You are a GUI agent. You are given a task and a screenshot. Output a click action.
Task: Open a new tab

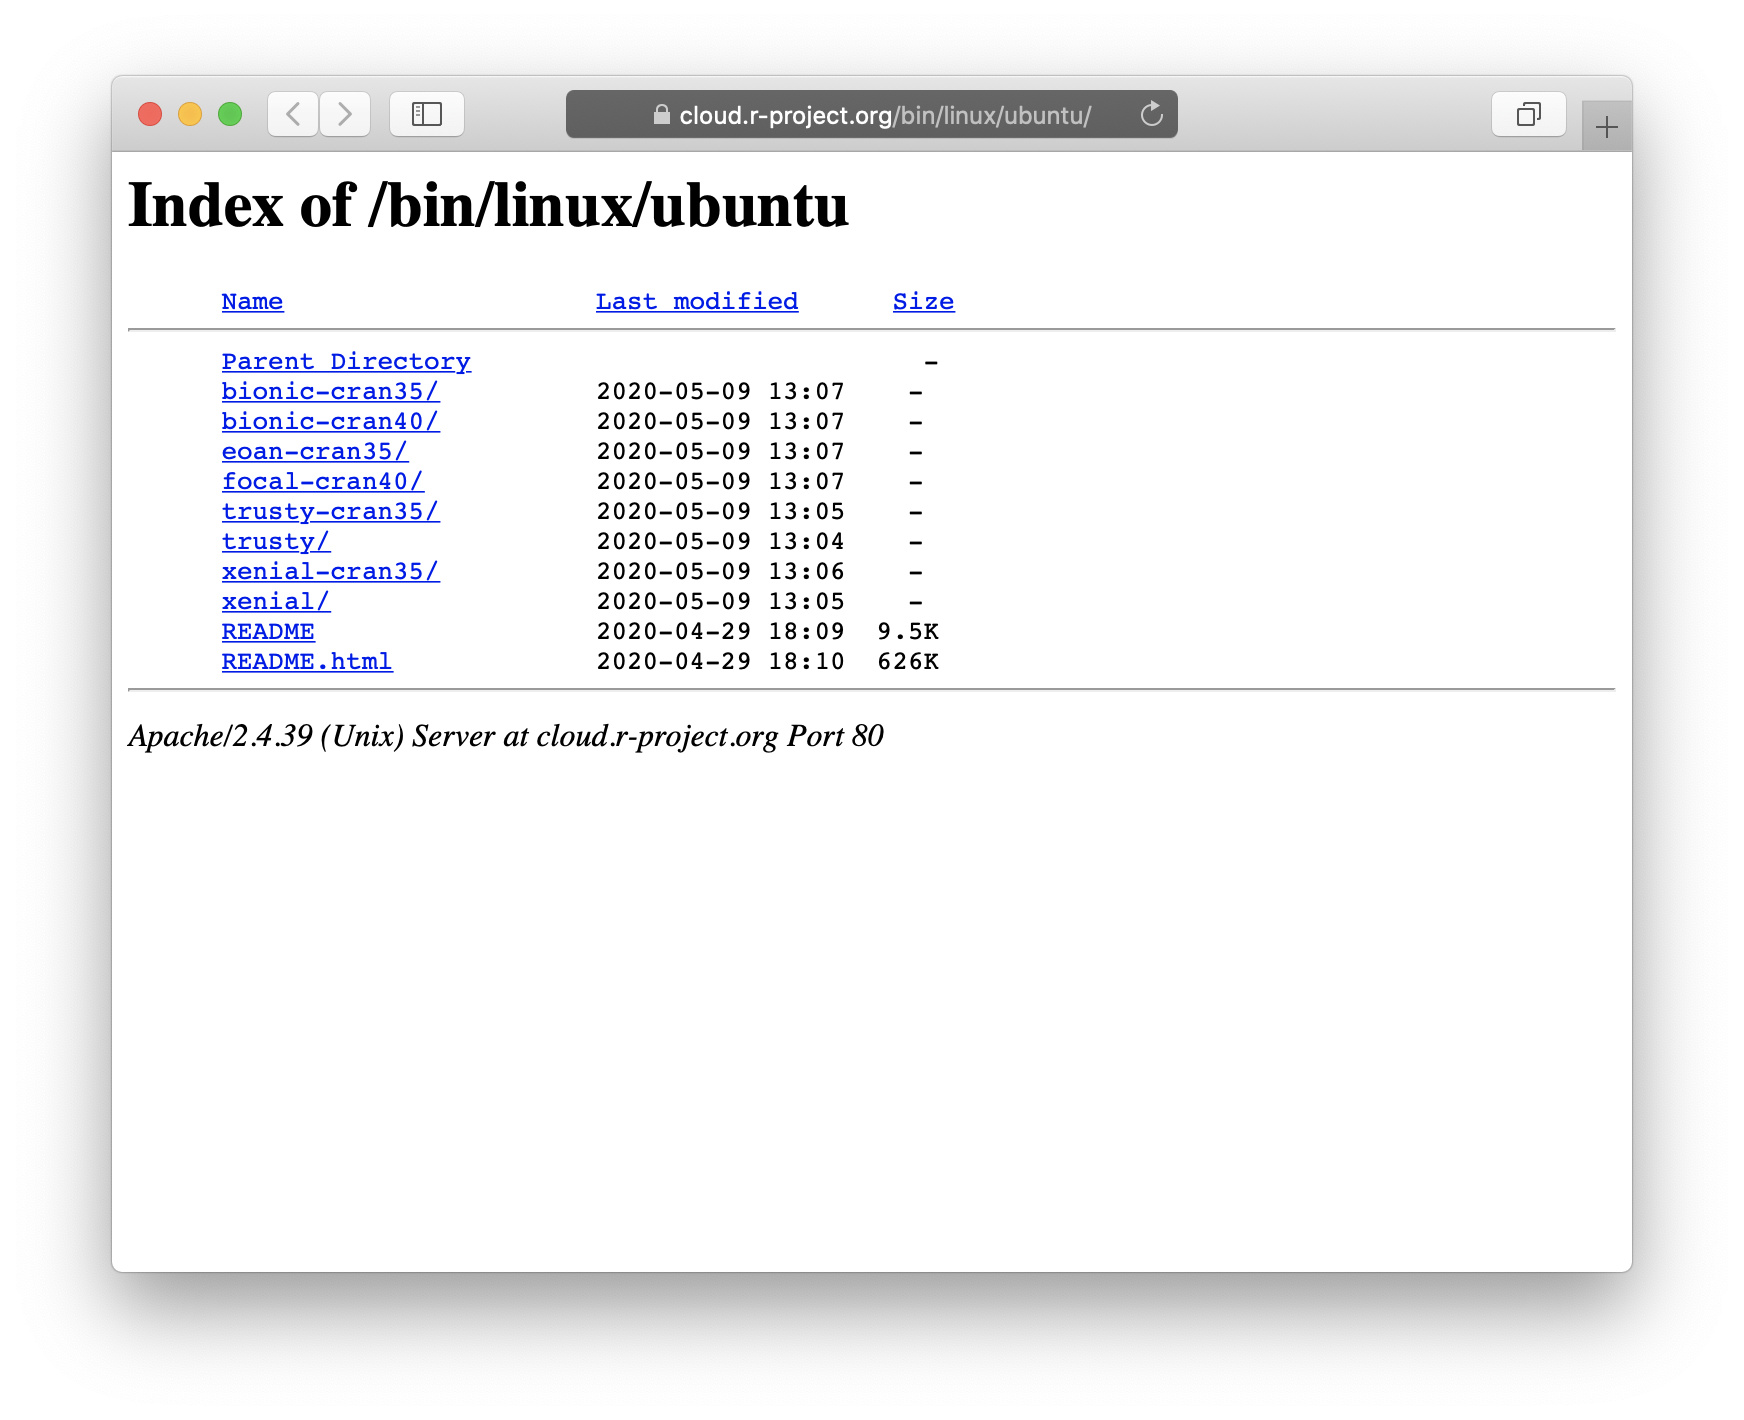pos(1606,126)
